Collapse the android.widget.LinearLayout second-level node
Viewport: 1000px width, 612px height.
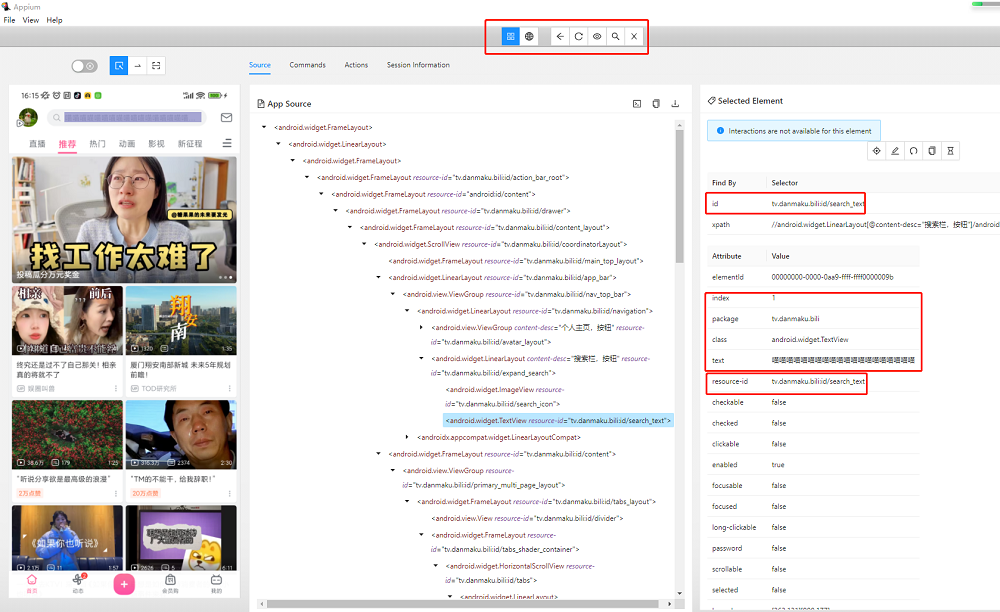(x=278, y=144)
